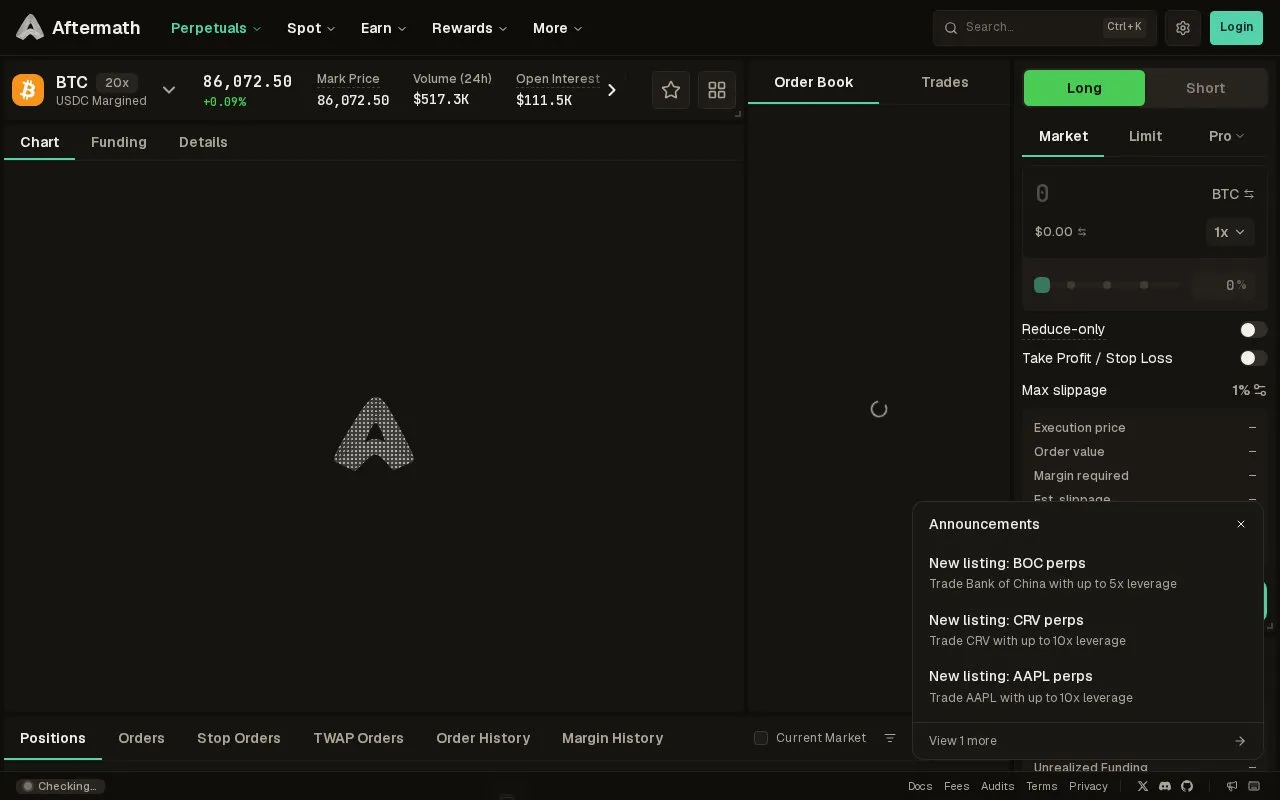Click View 1 more announcements

click(1088, 741)
